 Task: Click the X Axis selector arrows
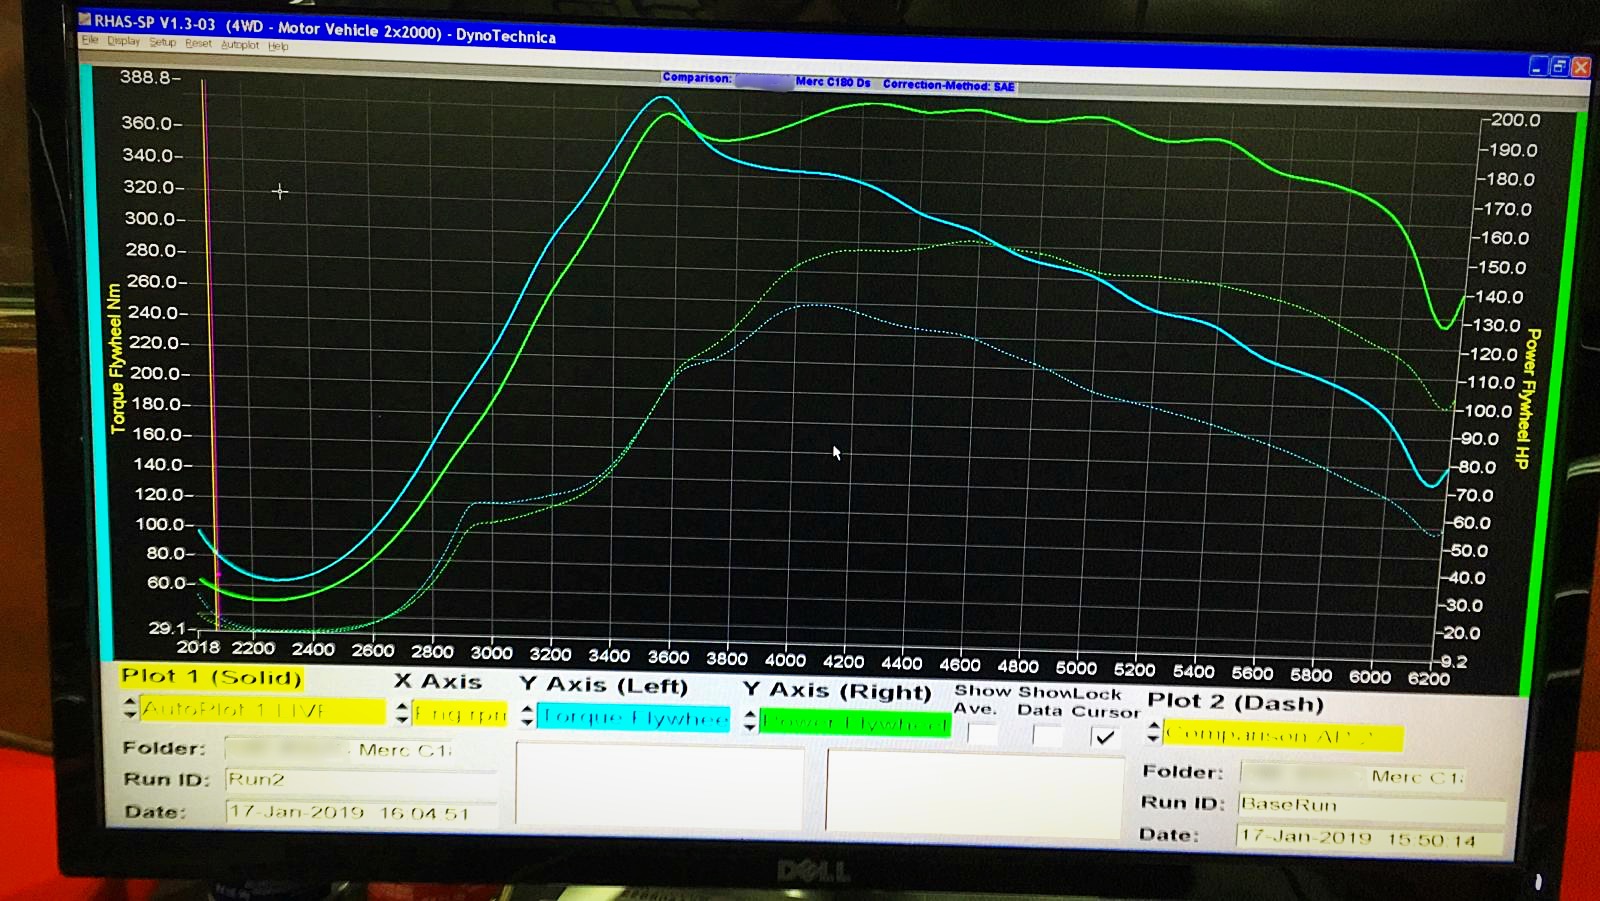(402, 712)
